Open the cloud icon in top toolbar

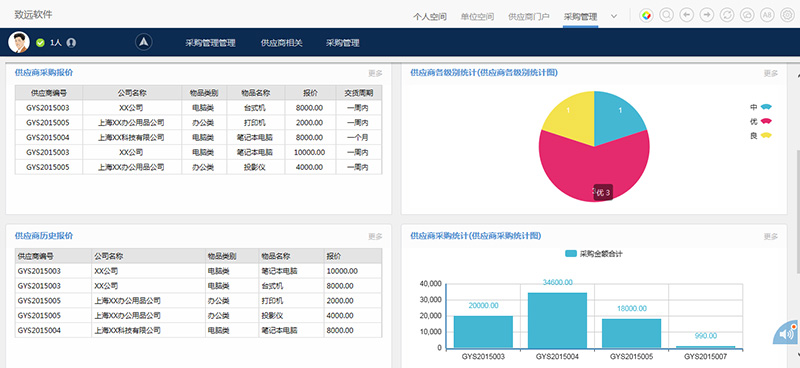point(746,15)
